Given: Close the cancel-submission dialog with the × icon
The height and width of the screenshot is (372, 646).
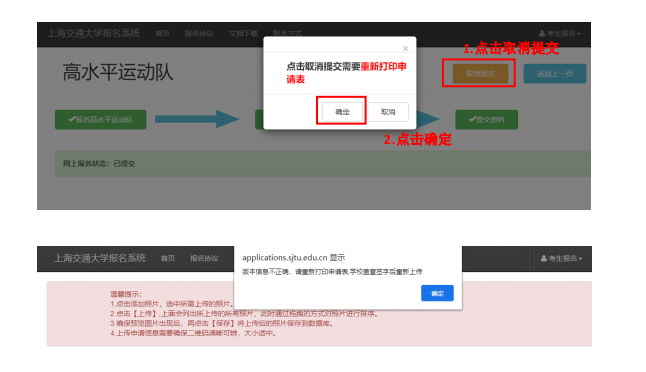Looking at the screenshot, I should pos(405,49).
